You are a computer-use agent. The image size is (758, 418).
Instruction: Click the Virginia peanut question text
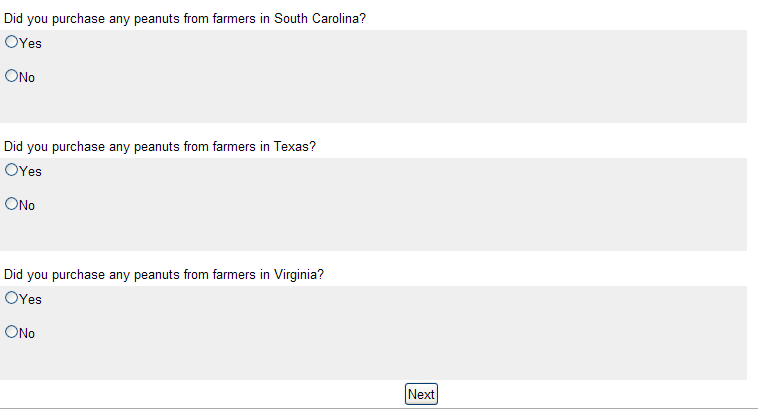(x=164, y=275)
